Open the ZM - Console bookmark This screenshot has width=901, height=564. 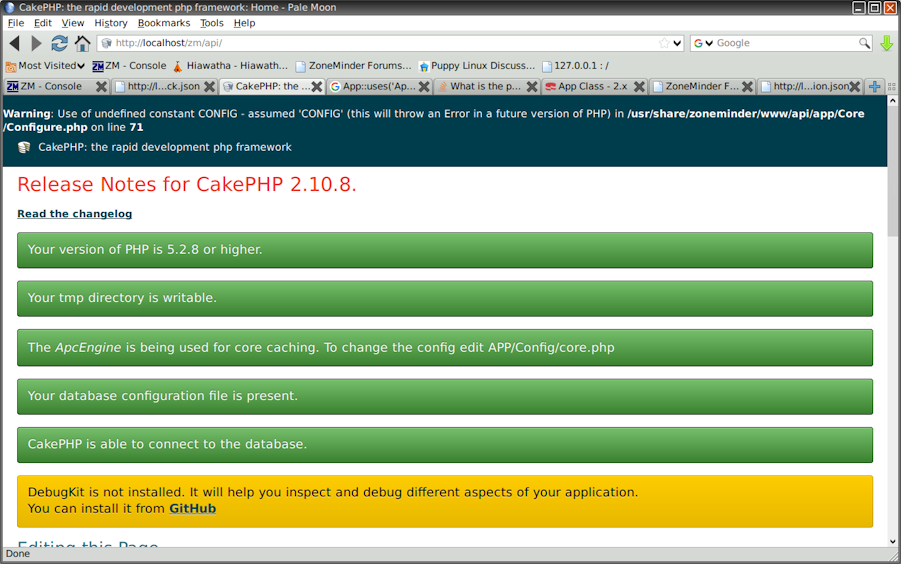129,65
